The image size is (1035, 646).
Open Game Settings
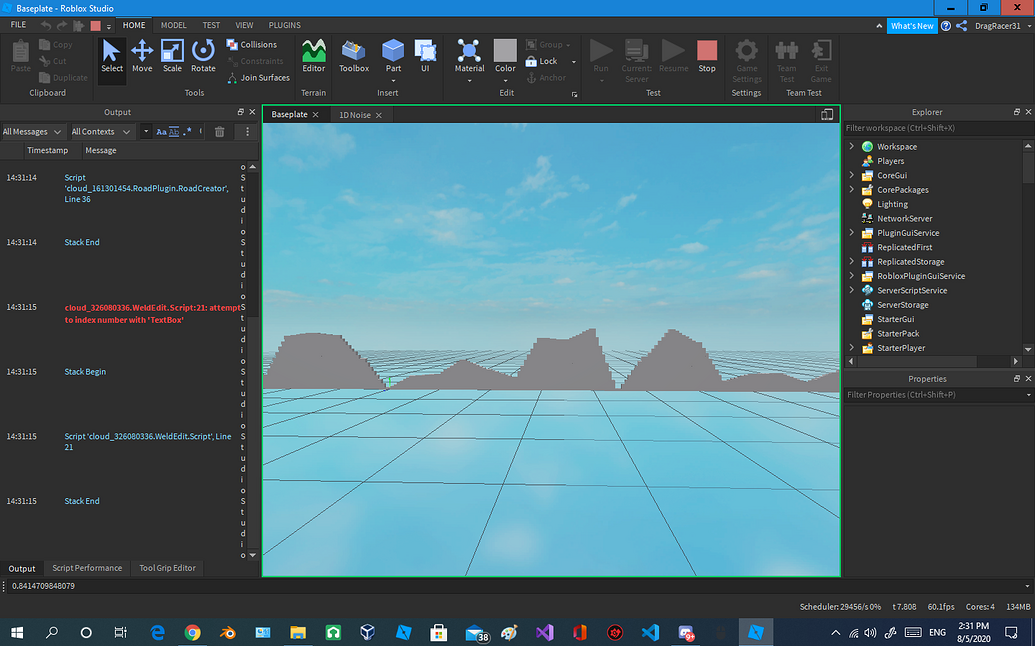click(x=746, y=60)
